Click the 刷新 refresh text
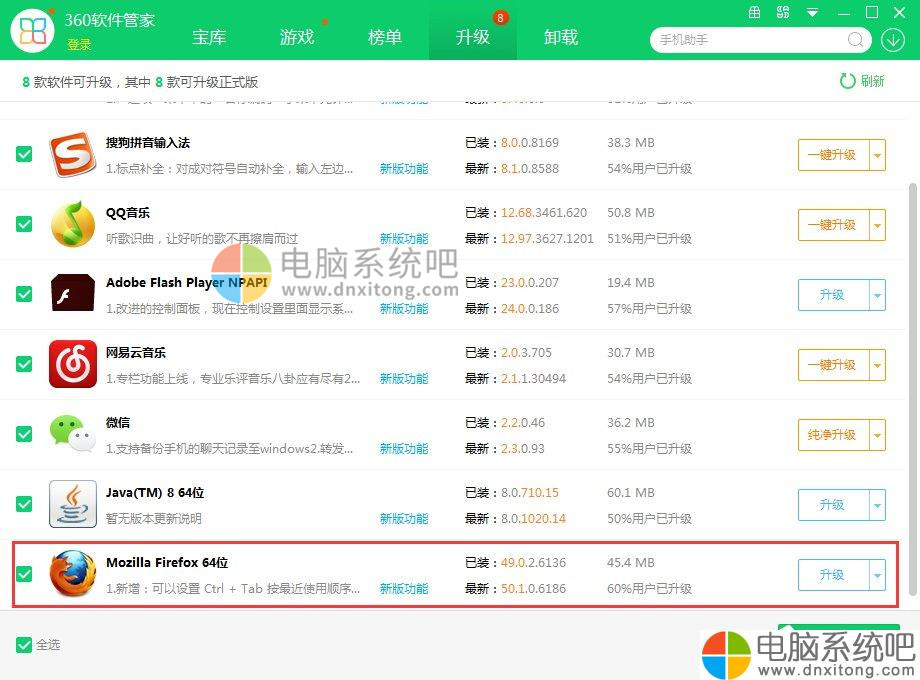Screen dimensions: 920x680 [872, 81]
